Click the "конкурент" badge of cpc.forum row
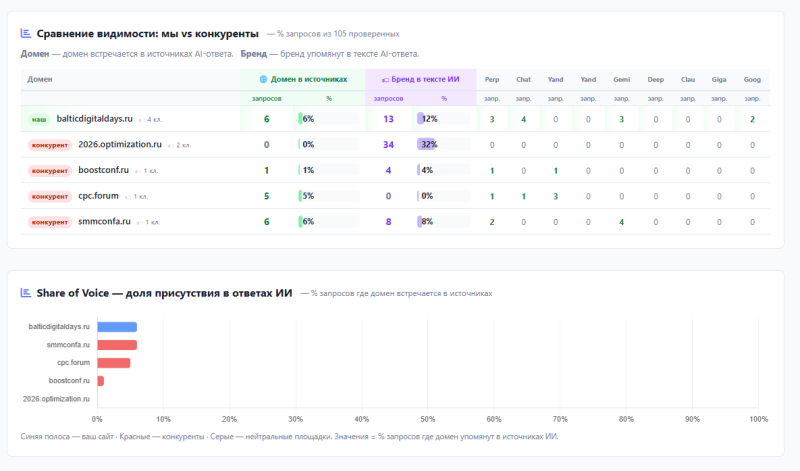The height and width of the screenshot is (471, 800). pos(49,196)
